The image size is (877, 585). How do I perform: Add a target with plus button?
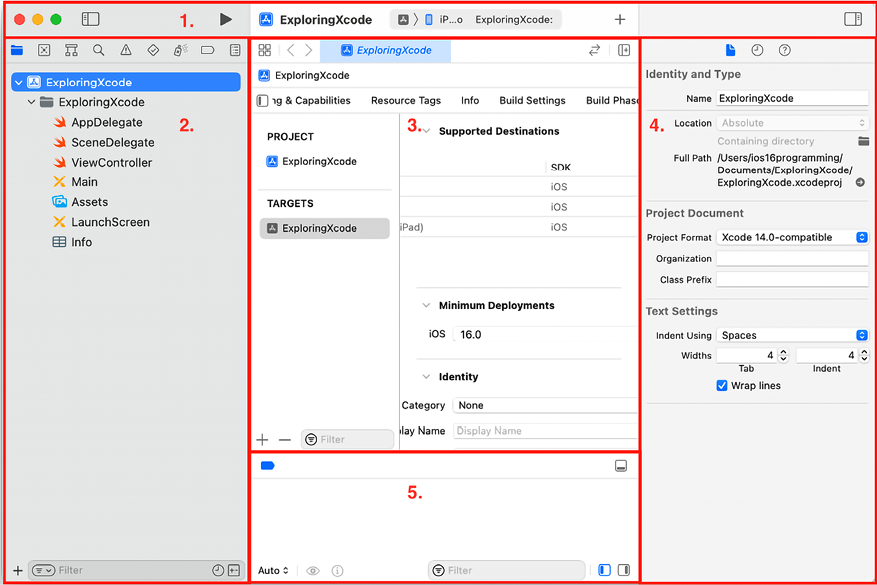click(x=262, y=440)
